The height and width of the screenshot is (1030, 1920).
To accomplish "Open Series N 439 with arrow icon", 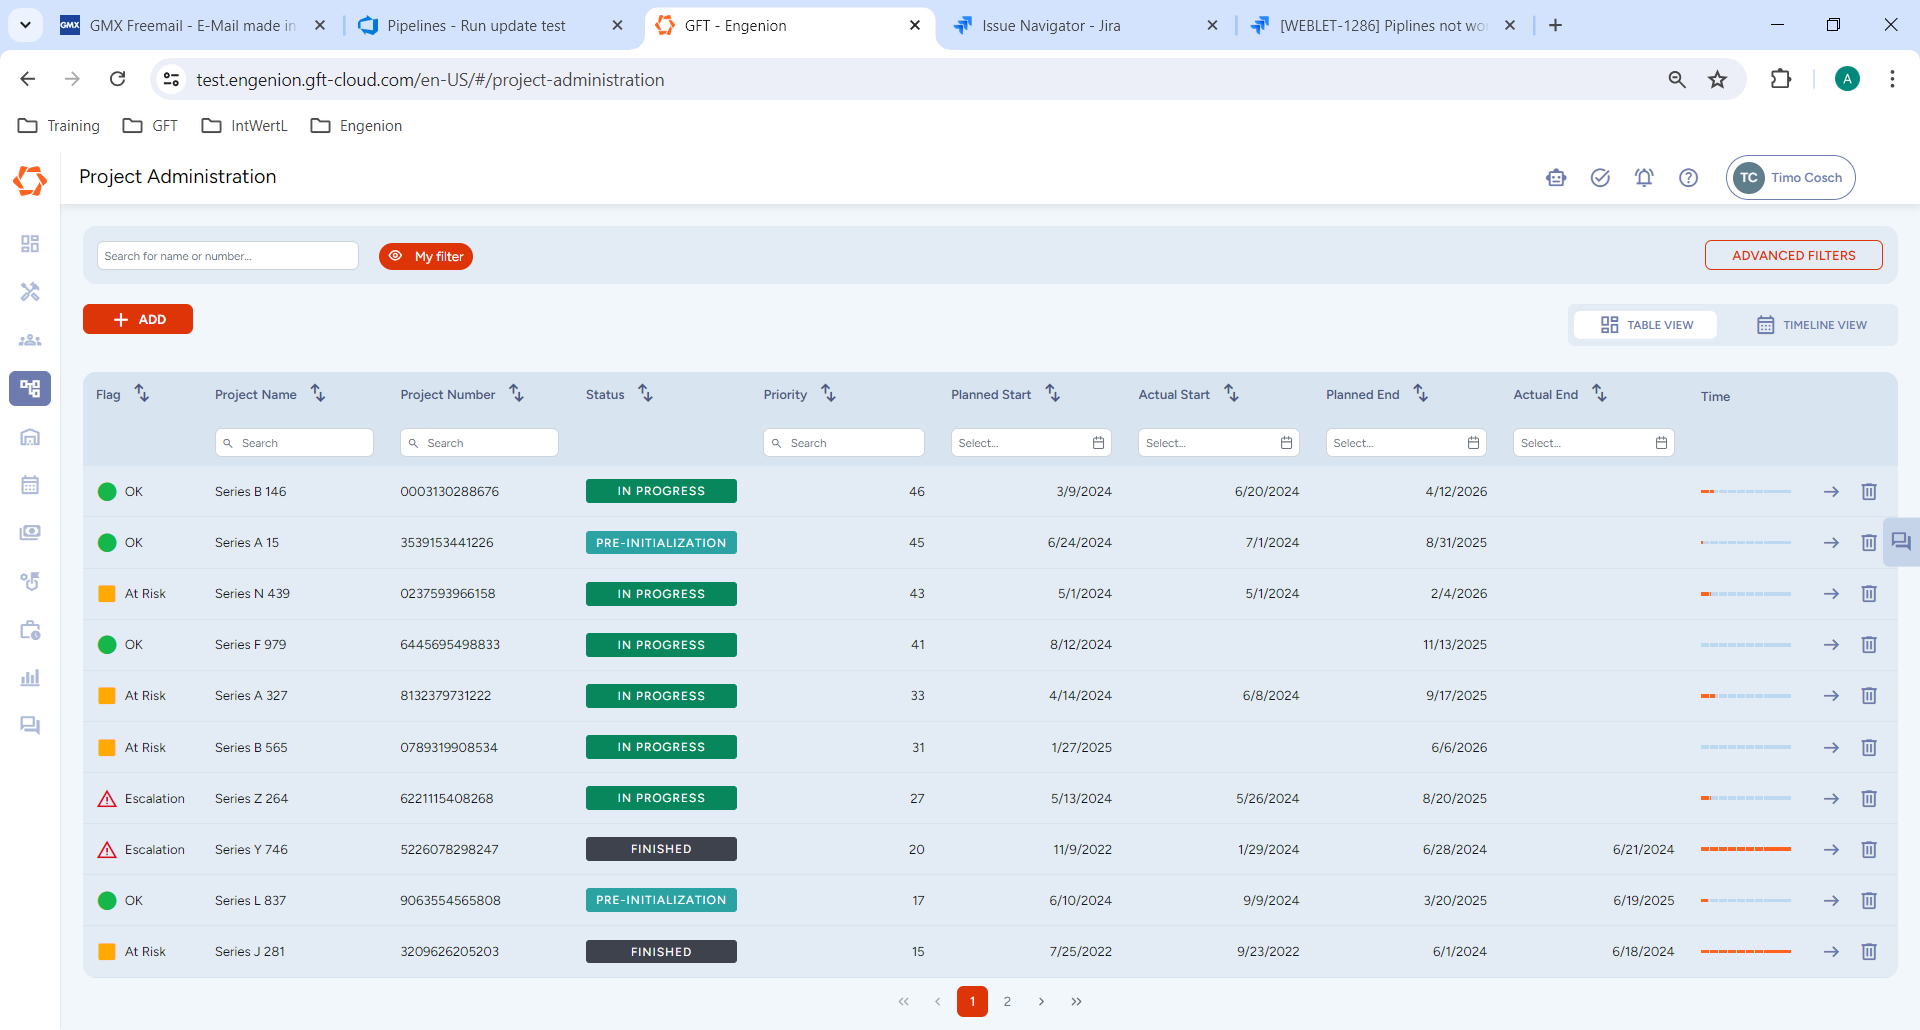I will point(1831,594).
